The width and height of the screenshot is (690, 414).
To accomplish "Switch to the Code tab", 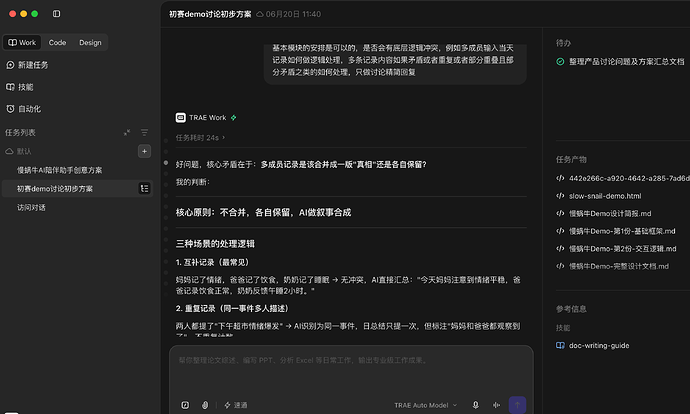I will coord(57,42).
